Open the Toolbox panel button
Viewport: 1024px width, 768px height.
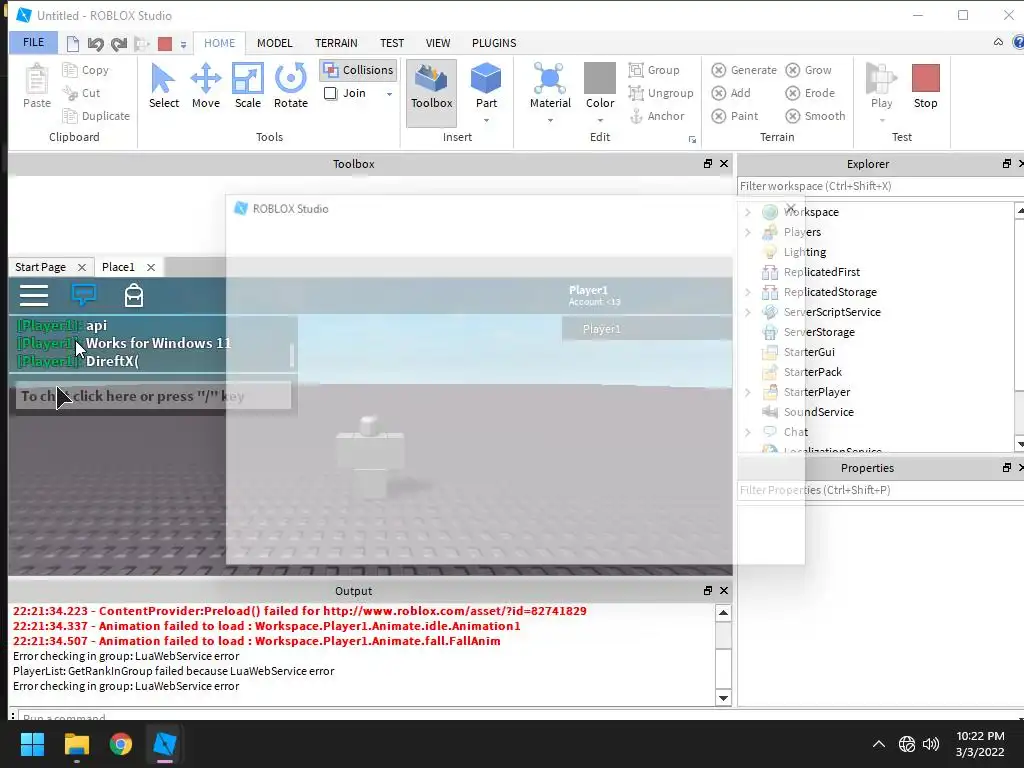click(432, 92)
